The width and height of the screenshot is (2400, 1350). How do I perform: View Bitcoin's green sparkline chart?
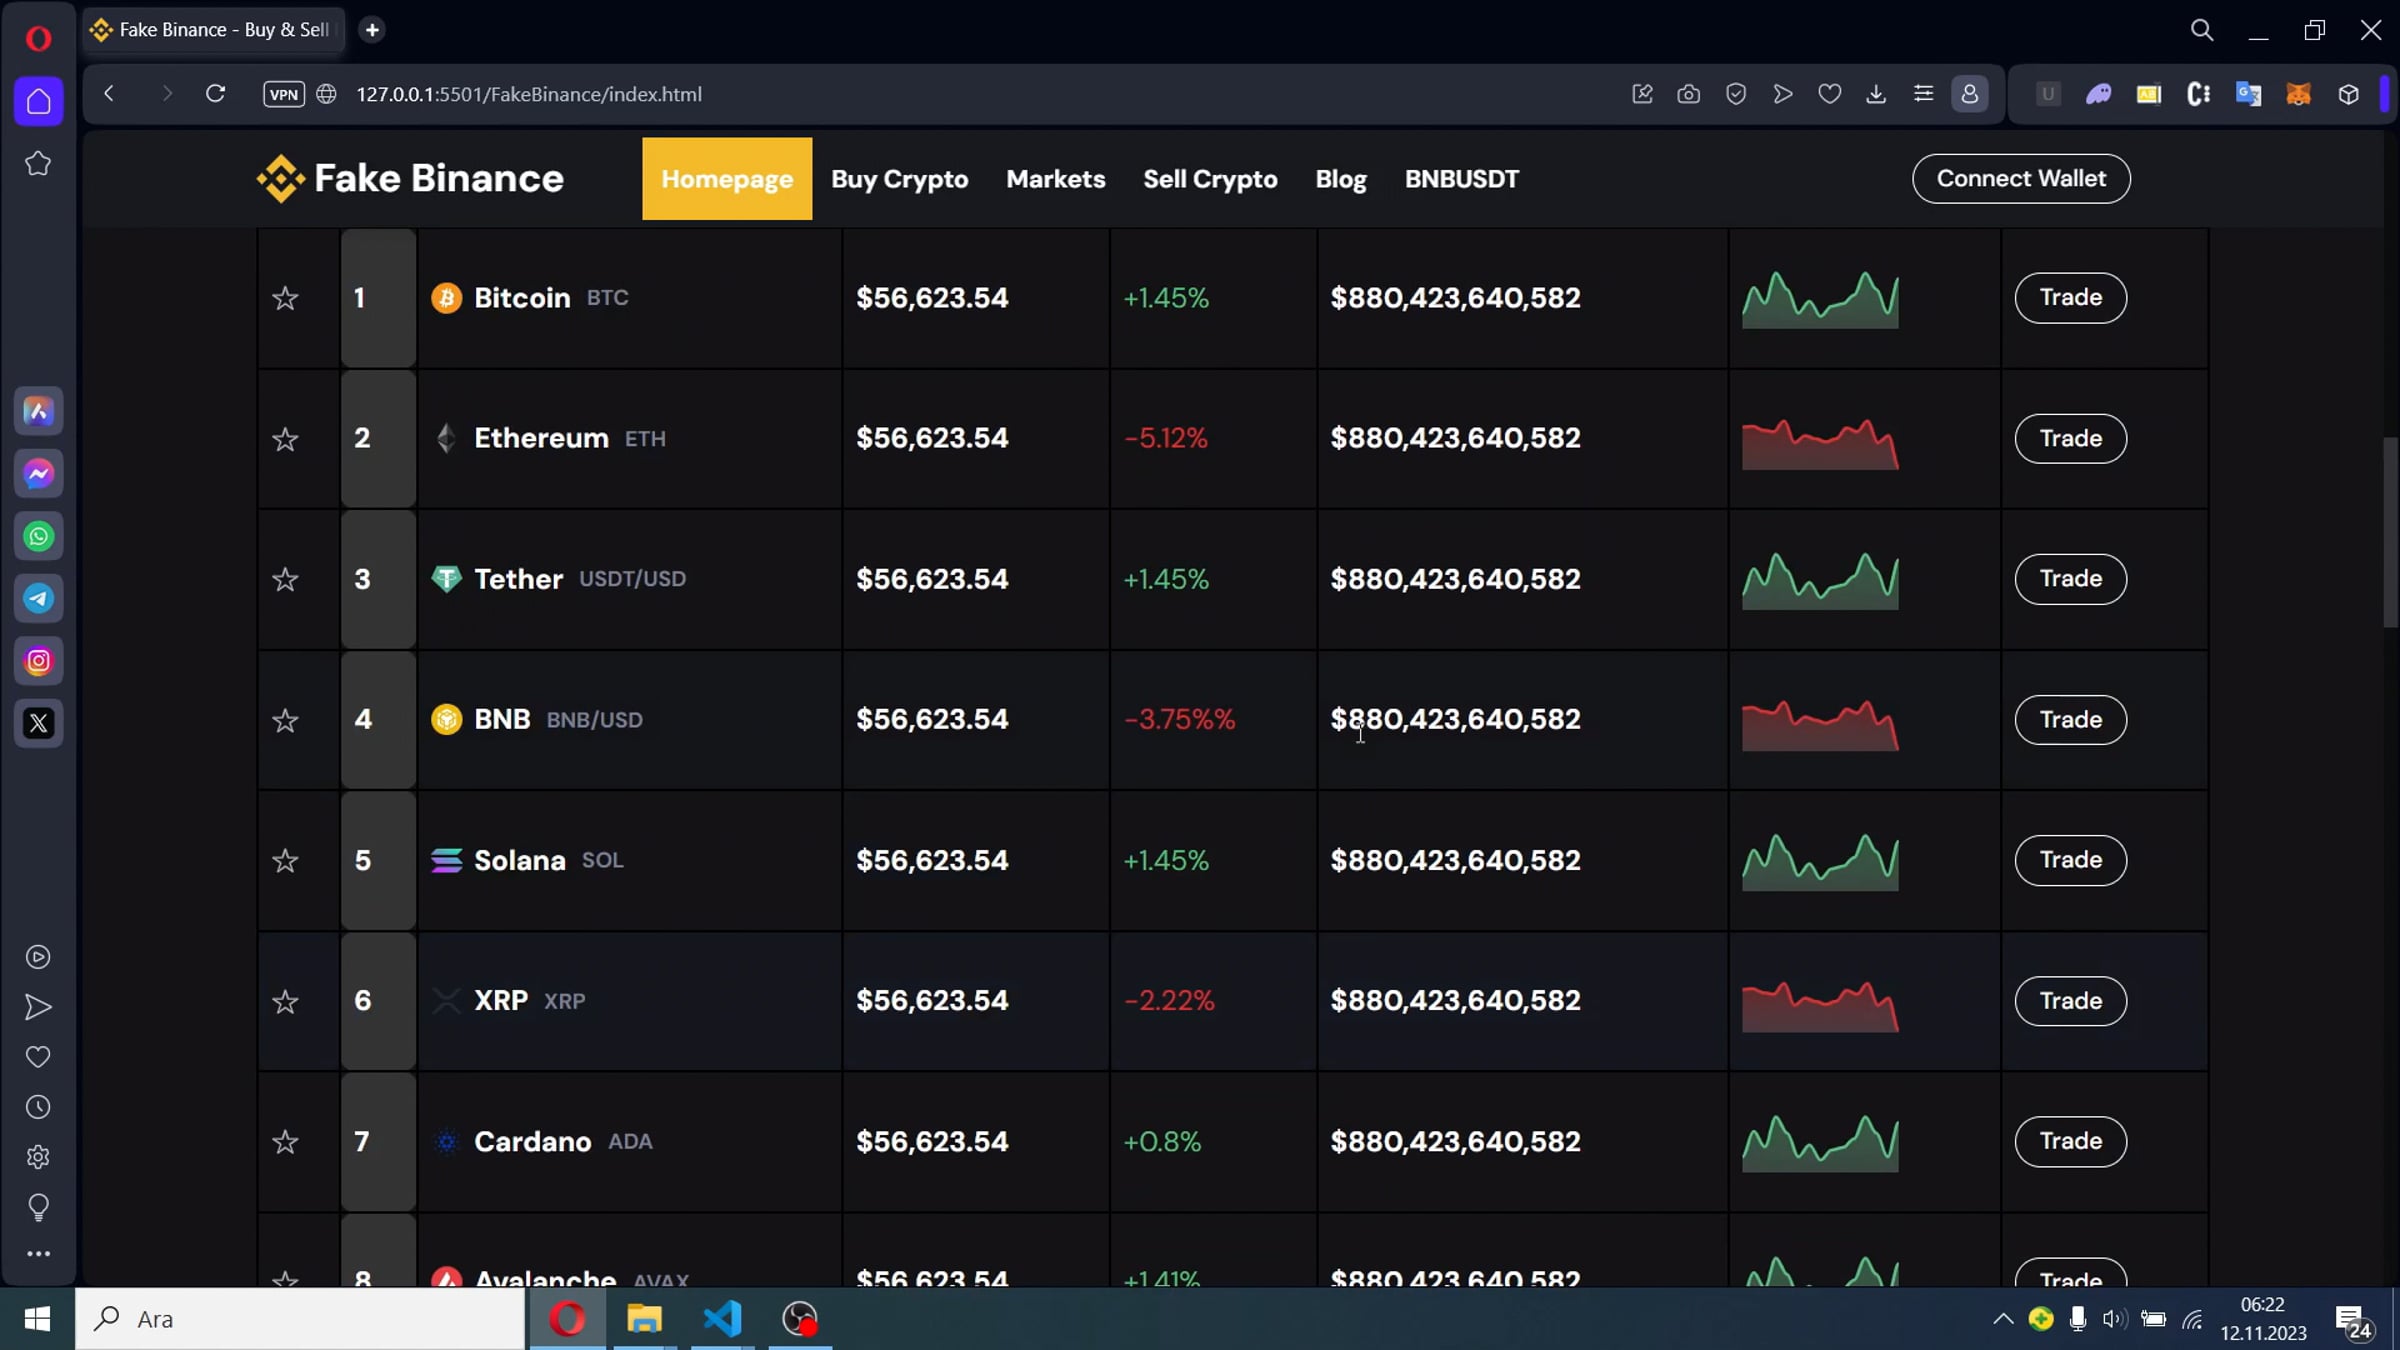tap(1820, 299)
